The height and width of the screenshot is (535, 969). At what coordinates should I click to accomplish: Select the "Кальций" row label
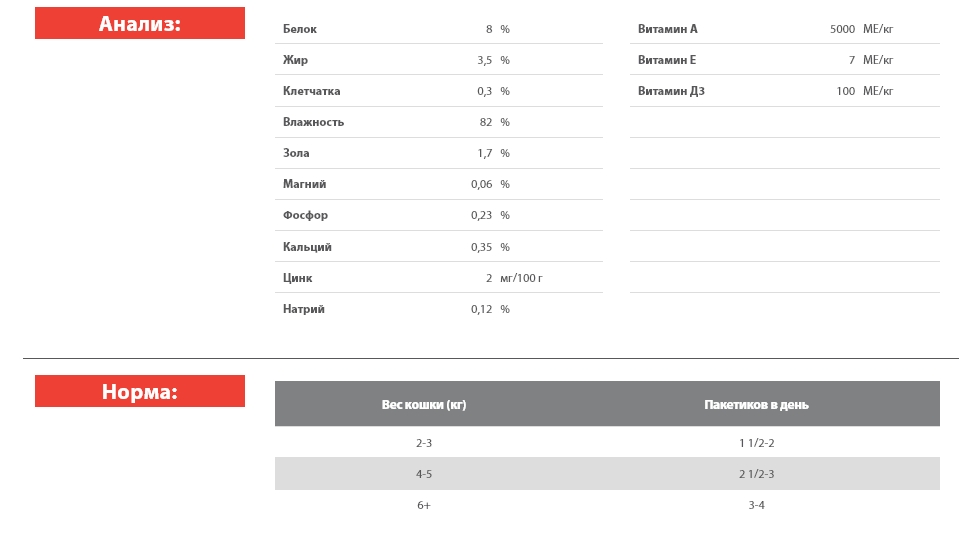[x=307, y=247]
